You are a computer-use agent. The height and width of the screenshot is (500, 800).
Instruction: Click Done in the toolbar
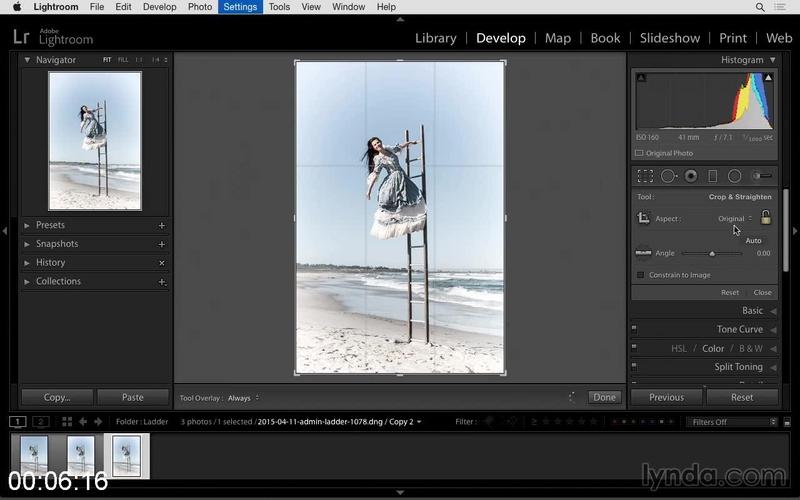604,397
